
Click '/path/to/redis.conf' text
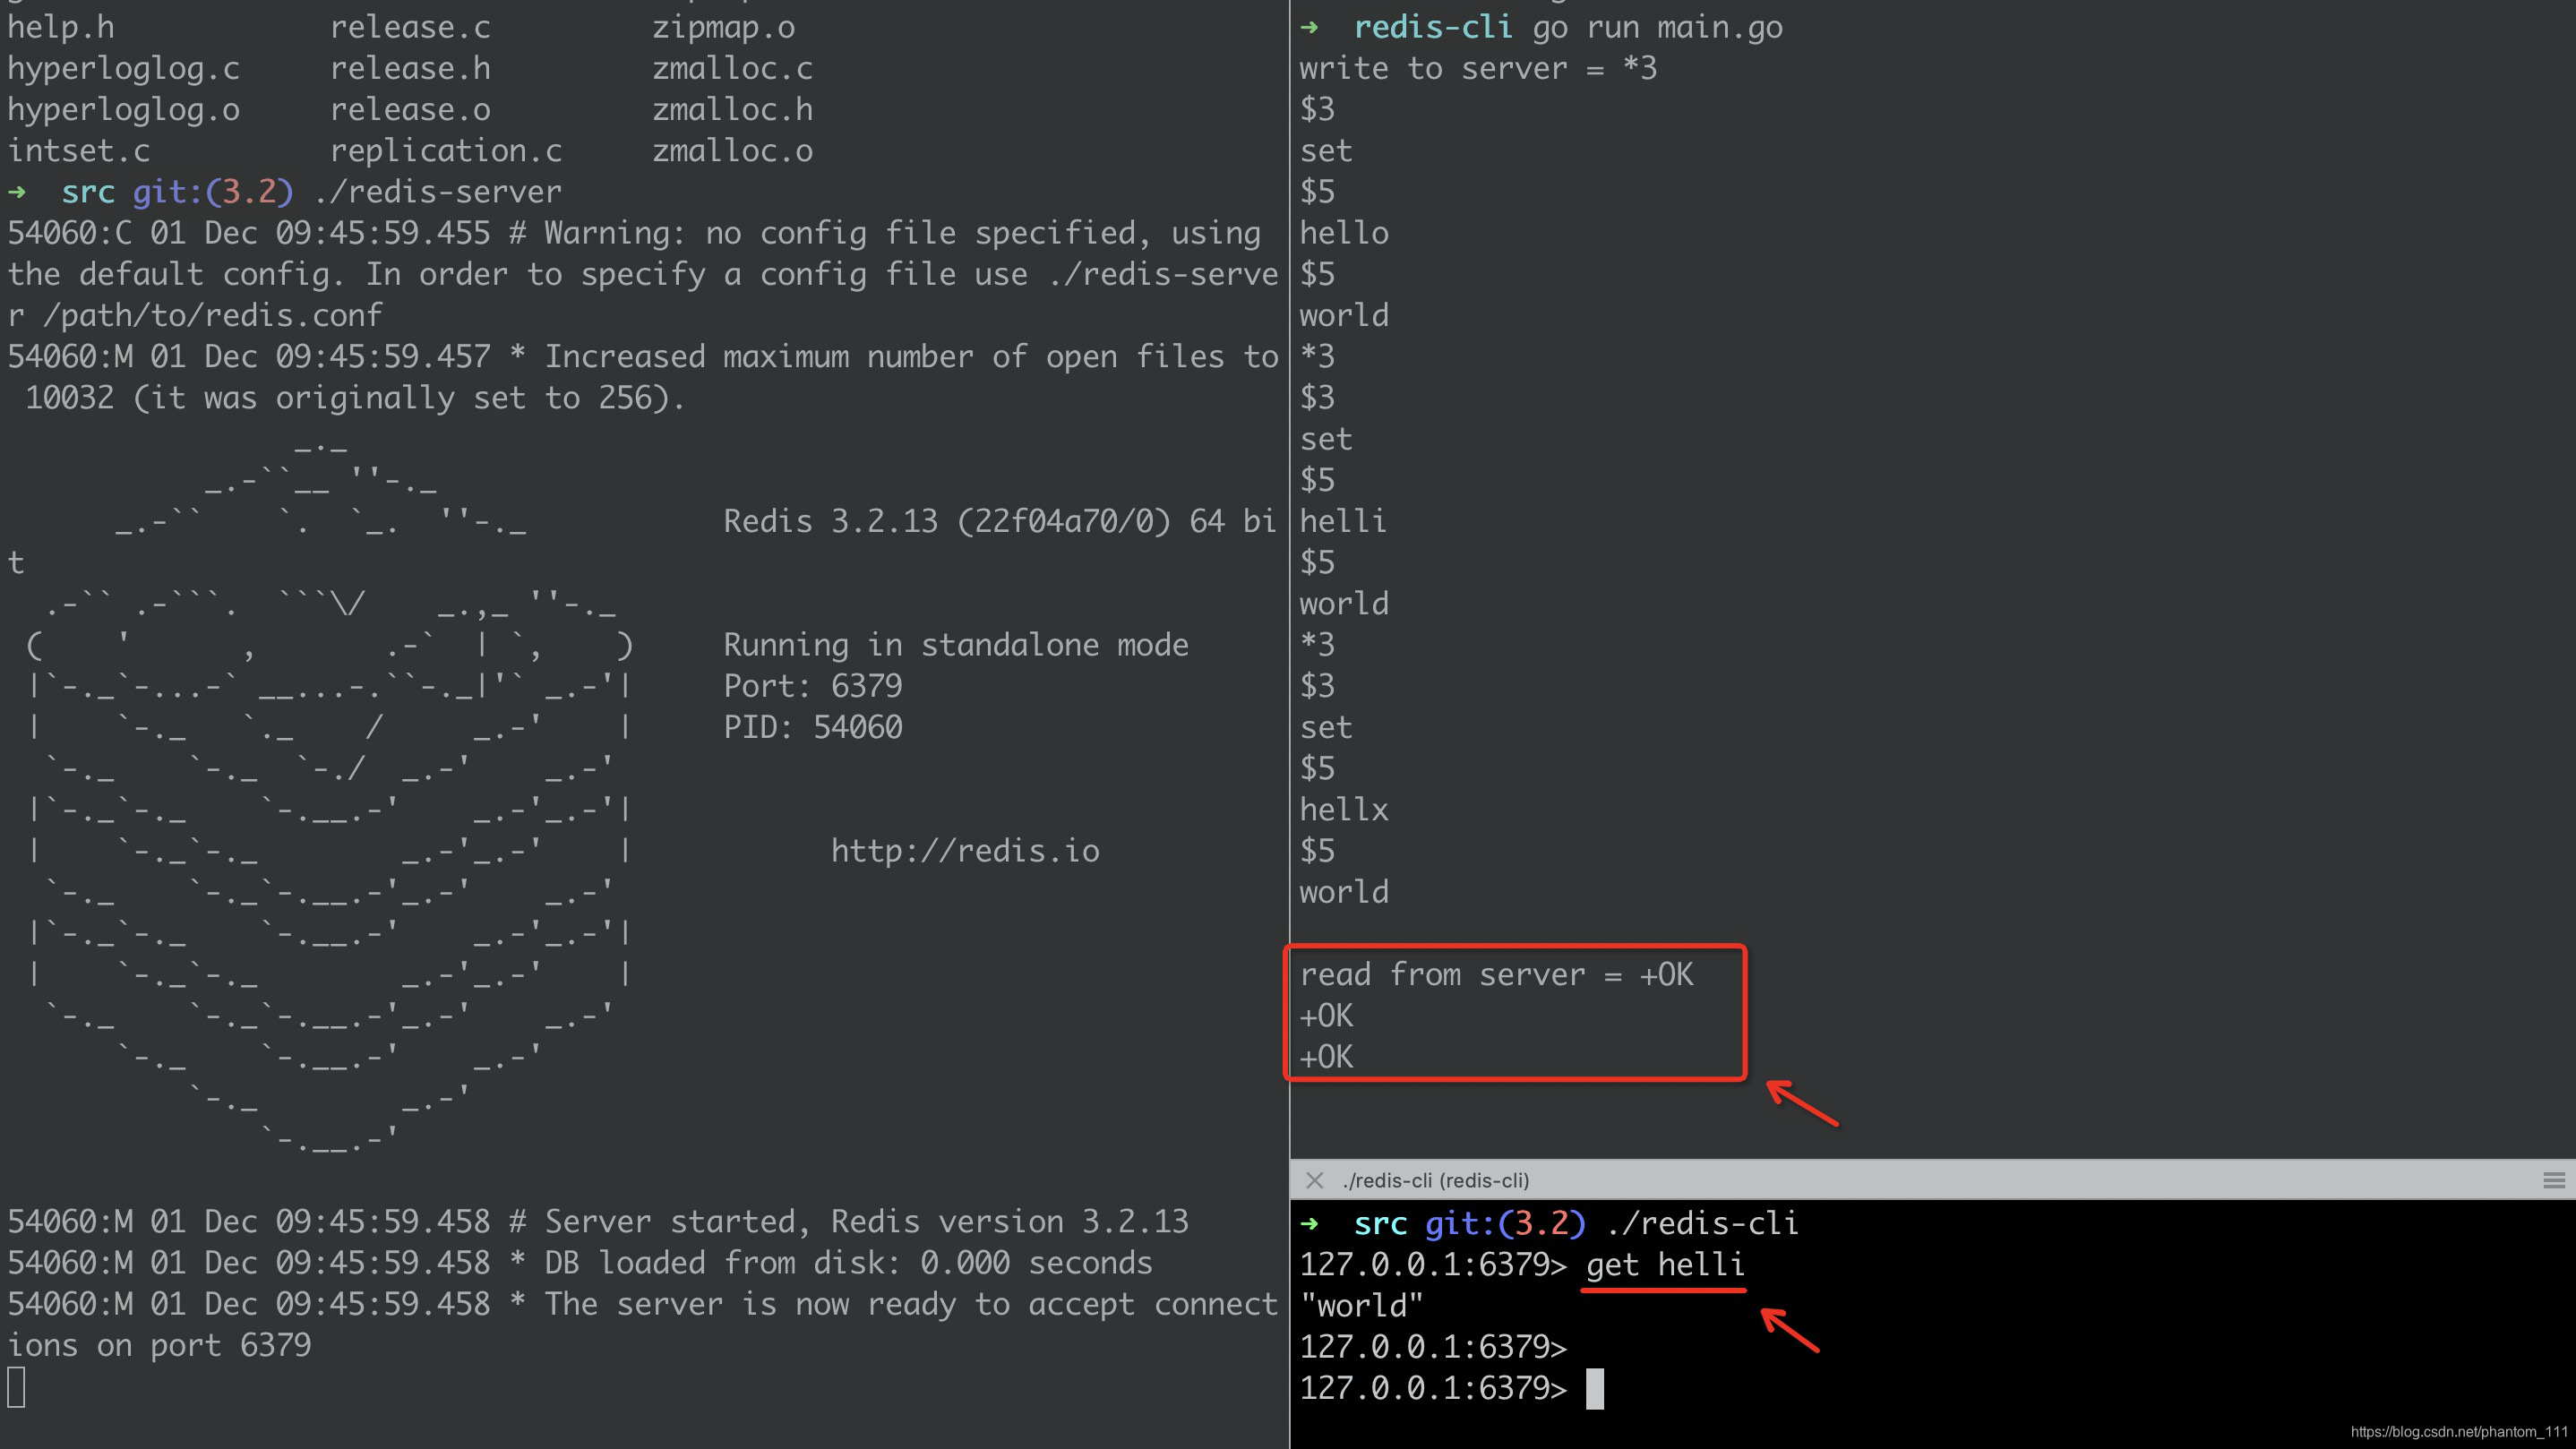213,316
